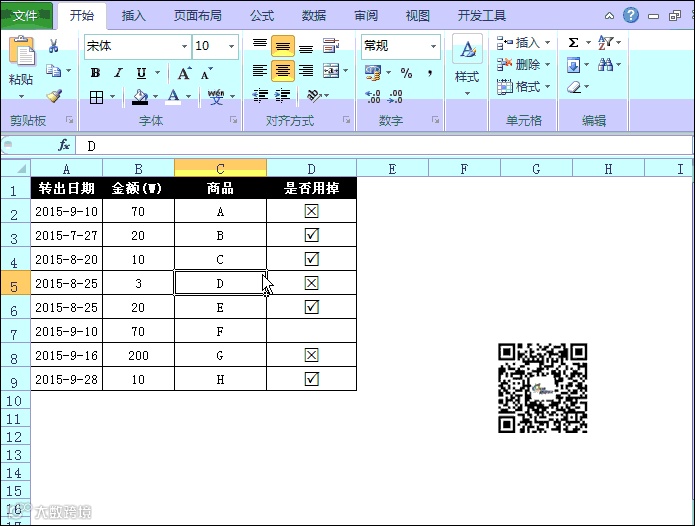The width and height of the screenshot is (695, 526).
Task: Align text right
Action: pyautogui.click(x=306, y=70)
